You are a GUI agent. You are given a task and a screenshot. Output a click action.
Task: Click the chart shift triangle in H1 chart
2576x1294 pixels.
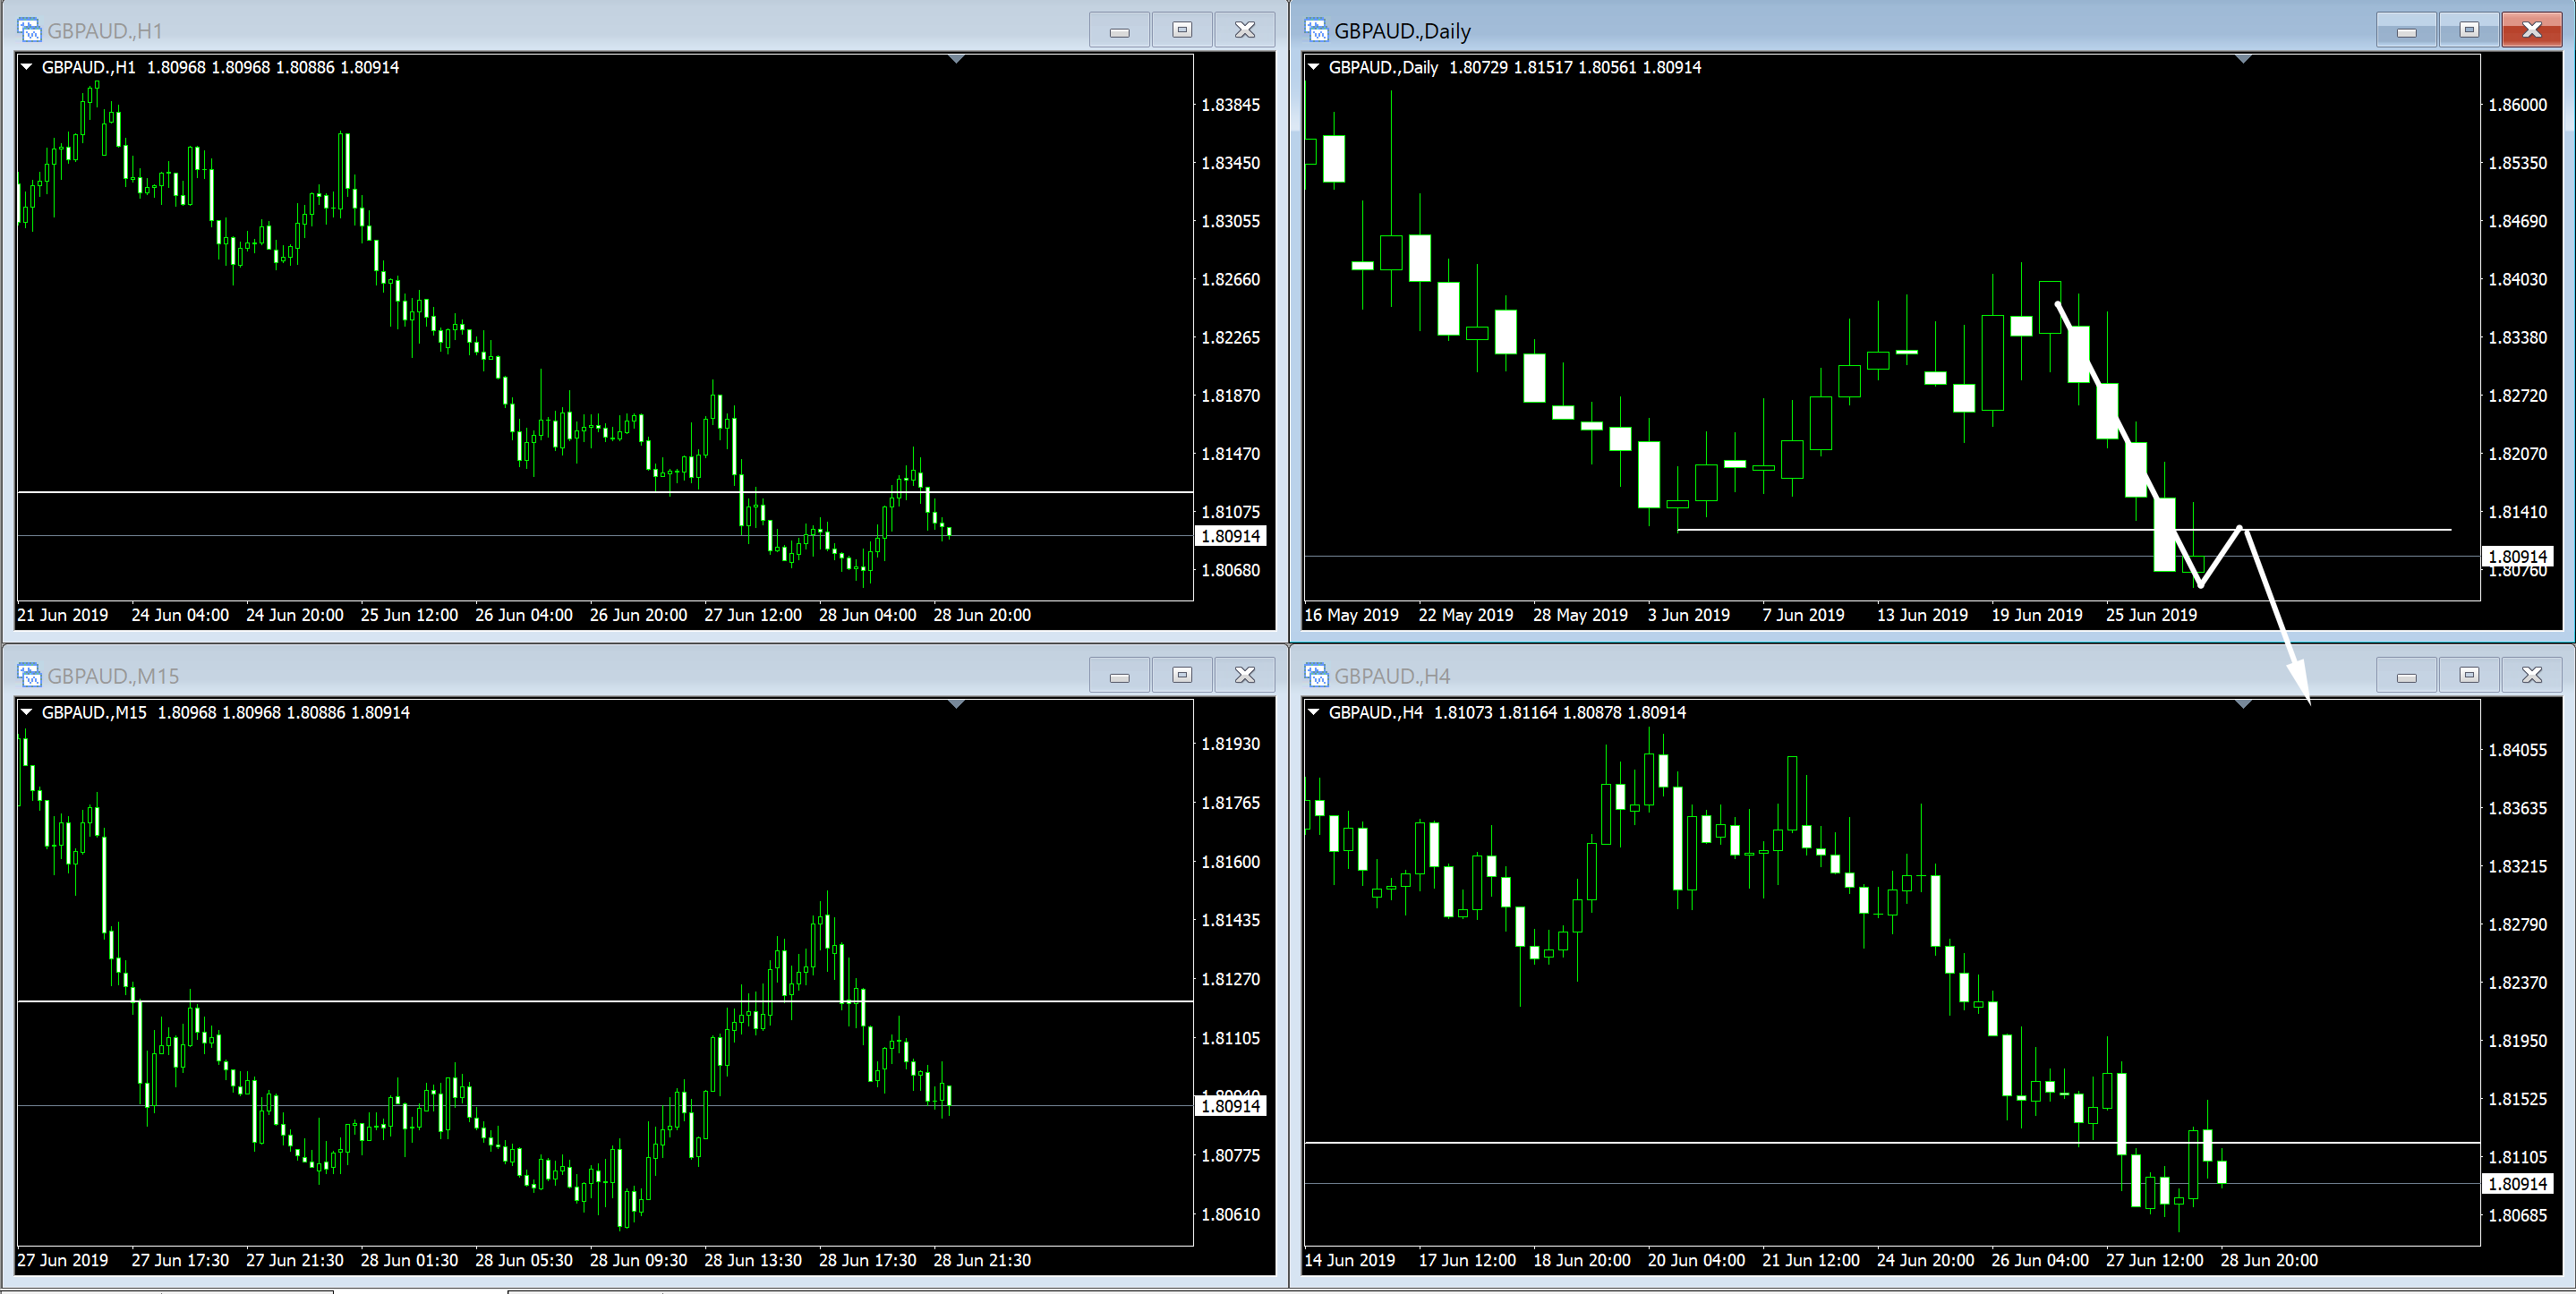(956, 60)
